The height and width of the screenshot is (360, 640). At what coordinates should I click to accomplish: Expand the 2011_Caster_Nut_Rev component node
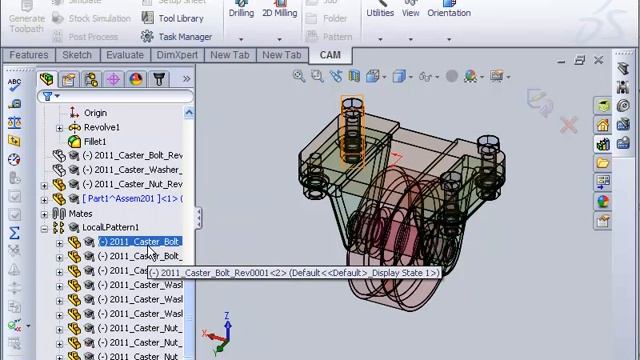coord(44,186)
